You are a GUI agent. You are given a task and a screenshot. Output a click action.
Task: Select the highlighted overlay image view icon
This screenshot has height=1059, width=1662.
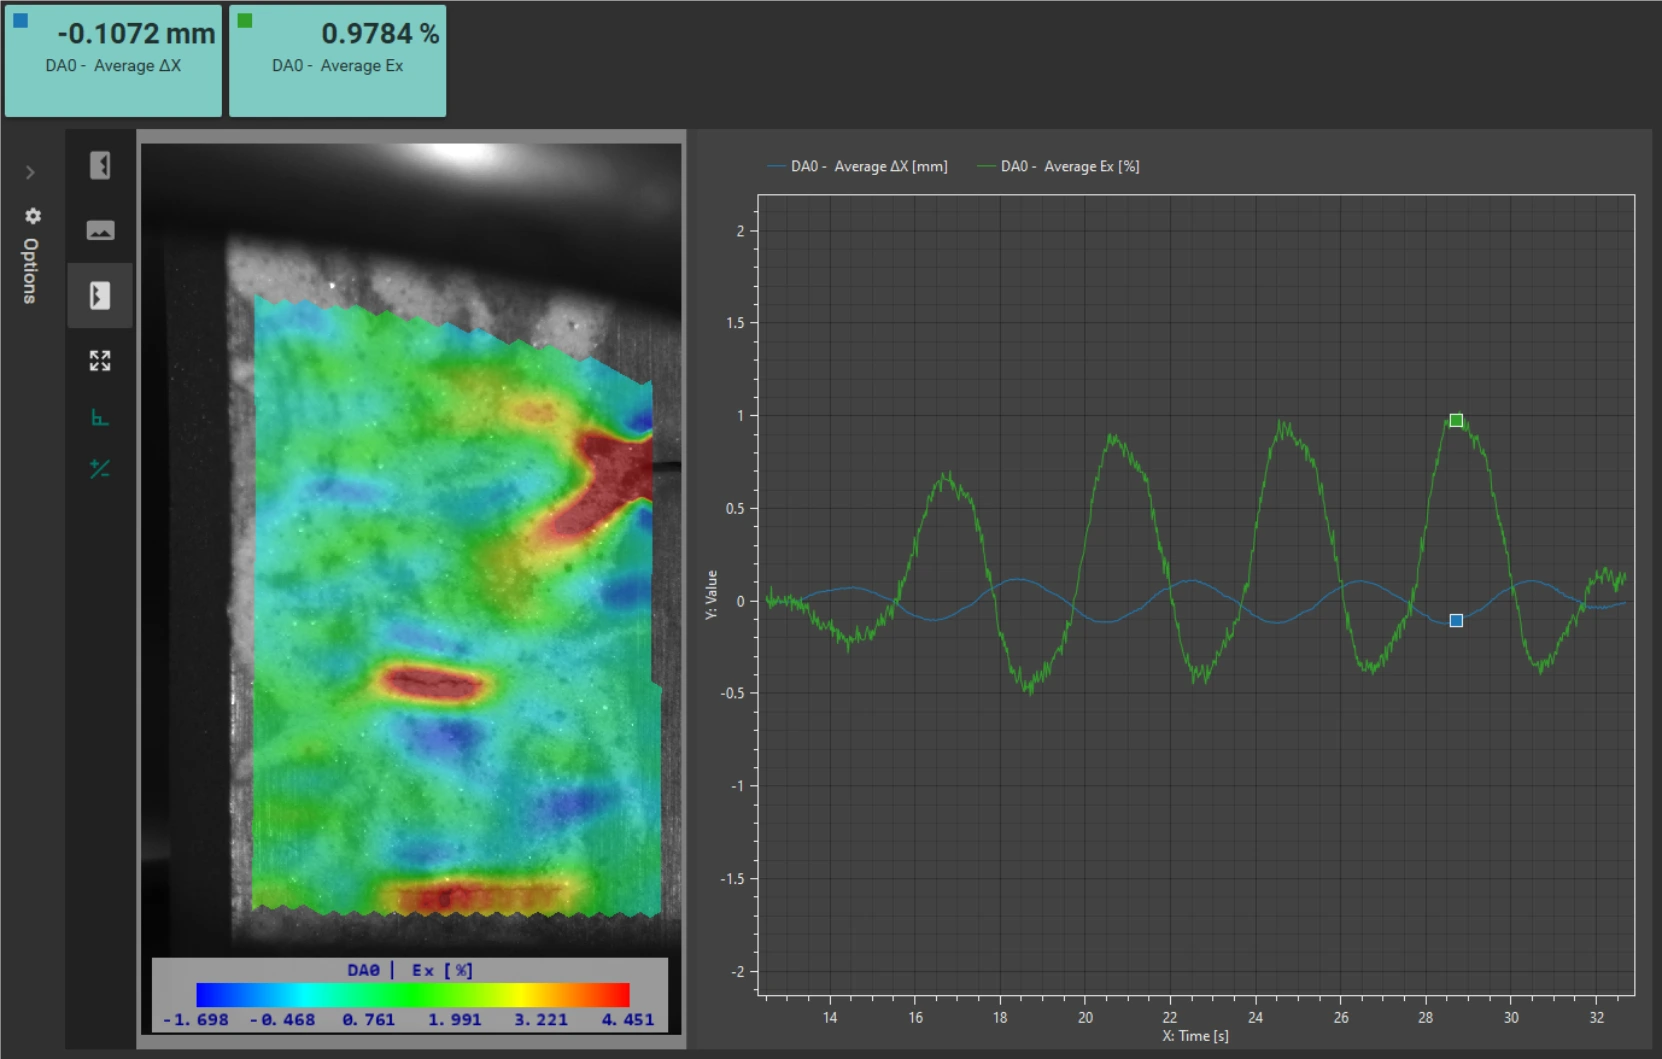click(x=100, y=295)
